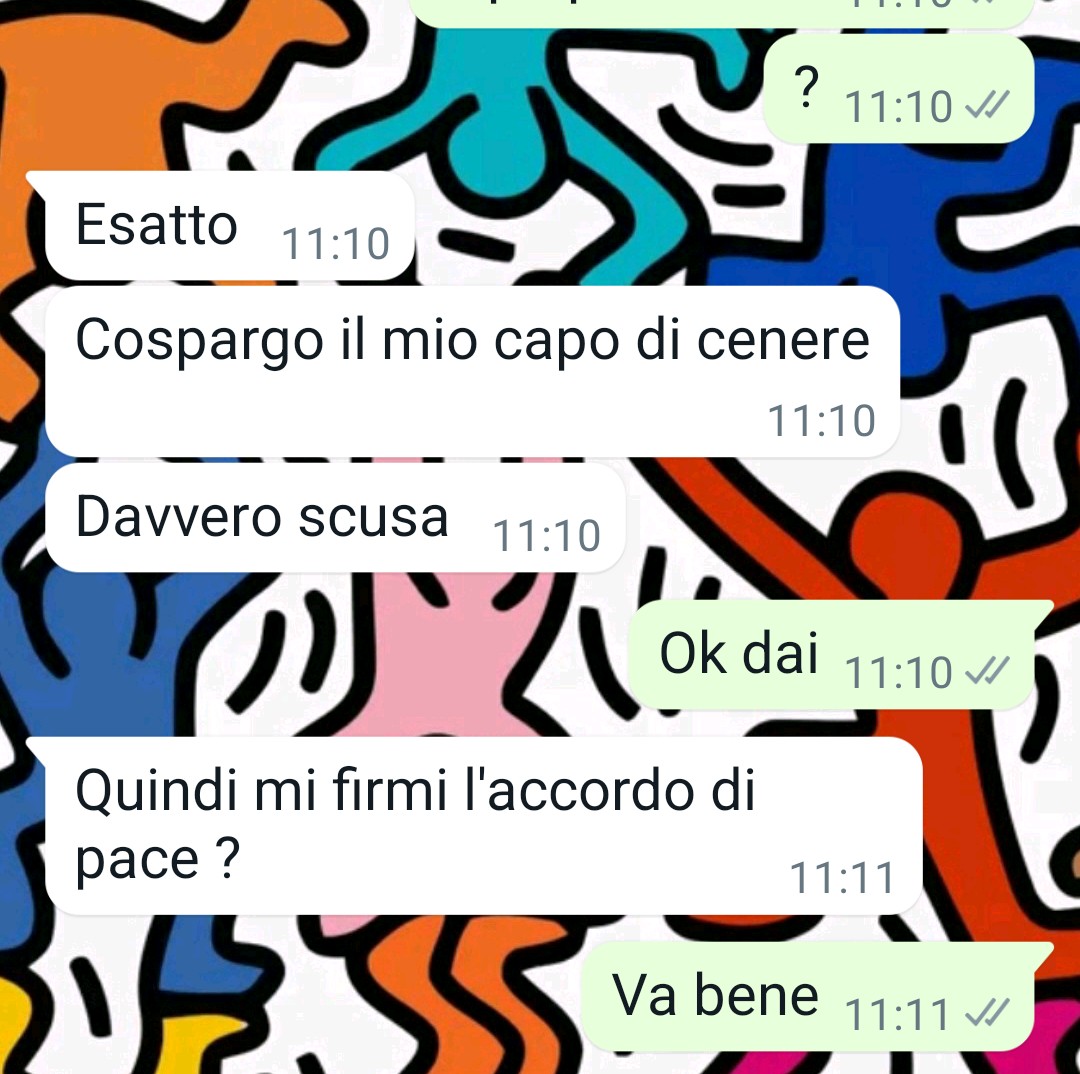The width and height of the screenshot is (1080, 1074).
Task: Tap the 11:11 timestamp on the "accordo di pace" message
Action: [842, 878]
